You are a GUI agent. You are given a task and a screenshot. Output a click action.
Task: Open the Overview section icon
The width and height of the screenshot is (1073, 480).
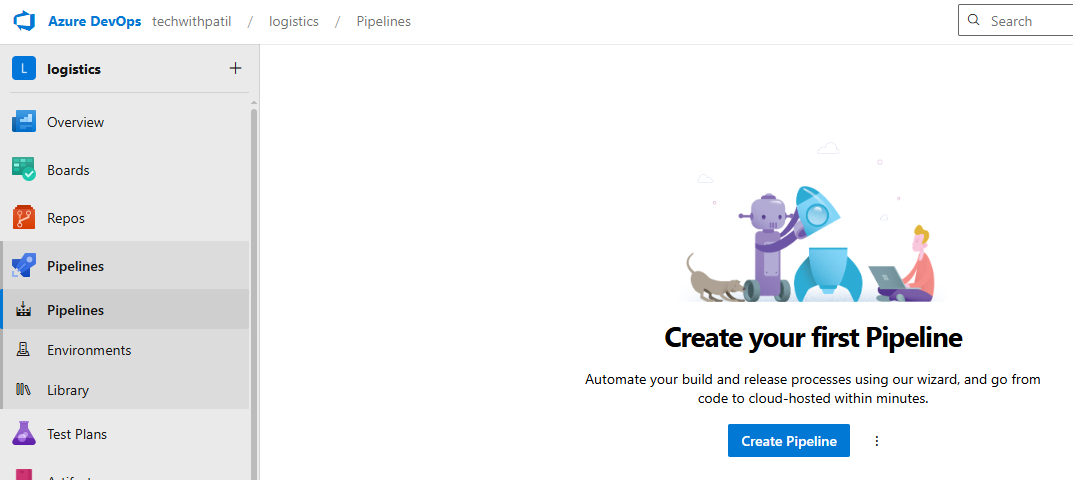click(x=24, y=122)
